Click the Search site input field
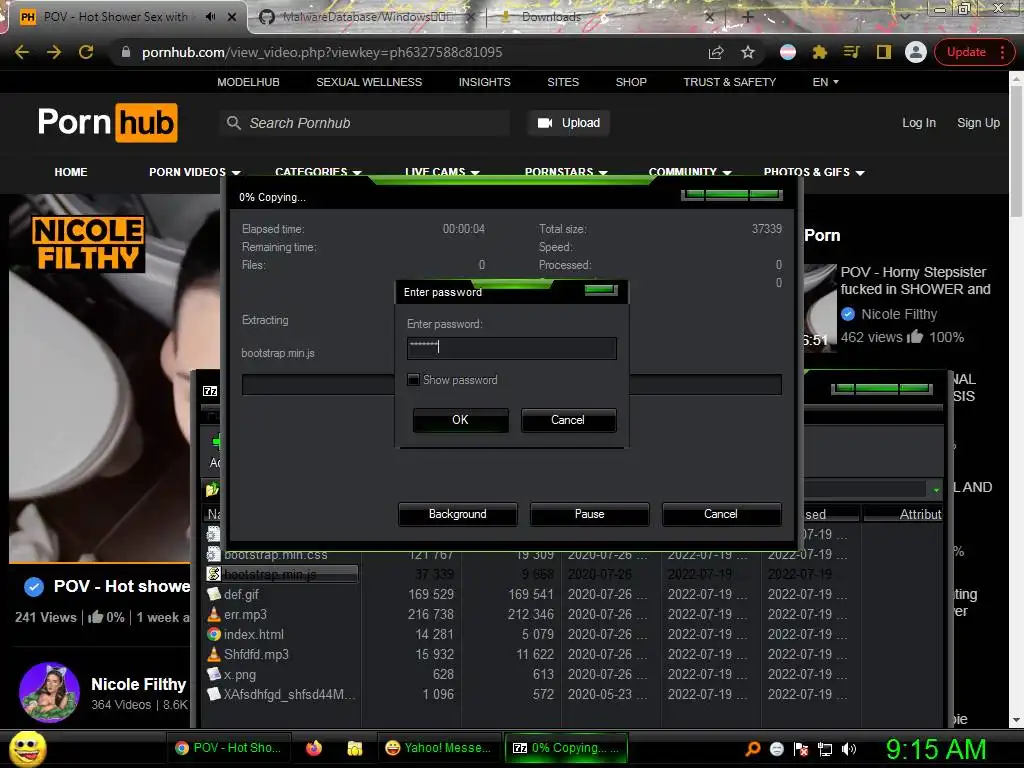Screen dimensions: 1024x768 (x=366, y=123)
